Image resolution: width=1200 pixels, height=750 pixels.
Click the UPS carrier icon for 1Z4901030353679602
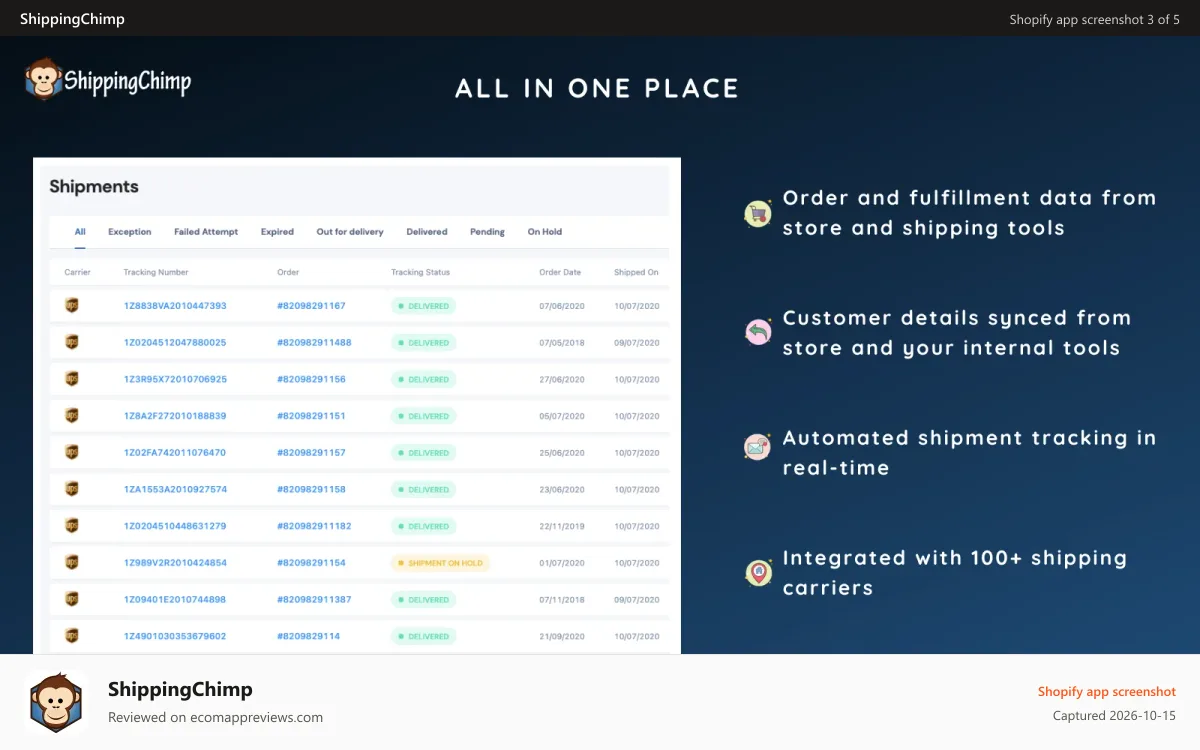71,635
